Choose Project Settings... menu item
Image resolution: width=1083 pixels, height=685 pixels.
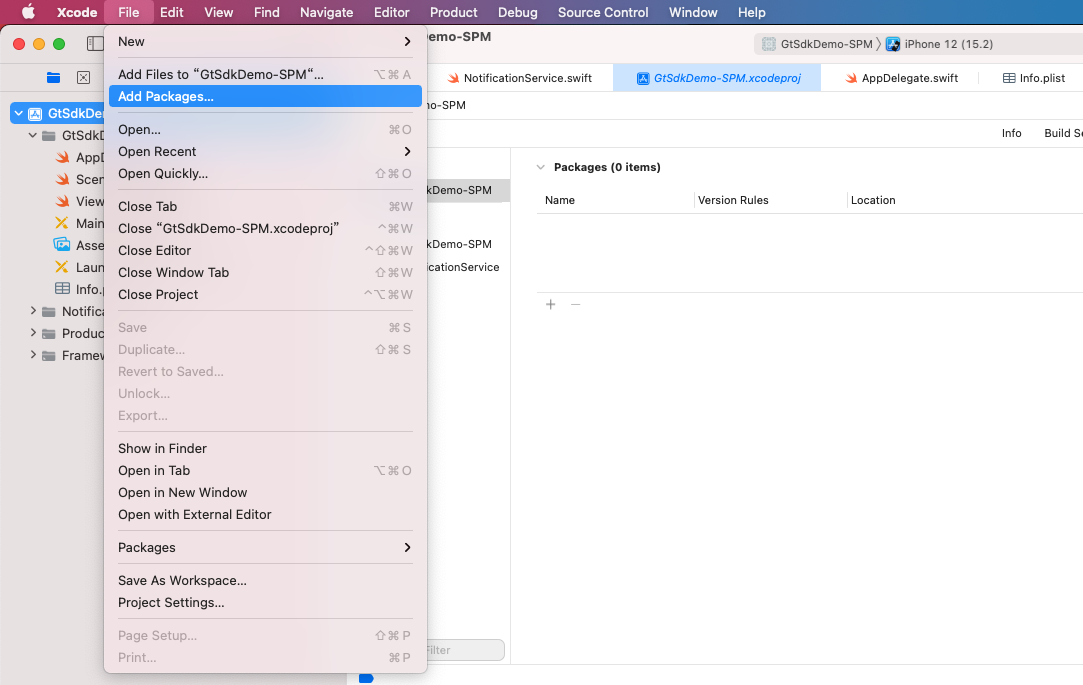[x=265, y=603]
